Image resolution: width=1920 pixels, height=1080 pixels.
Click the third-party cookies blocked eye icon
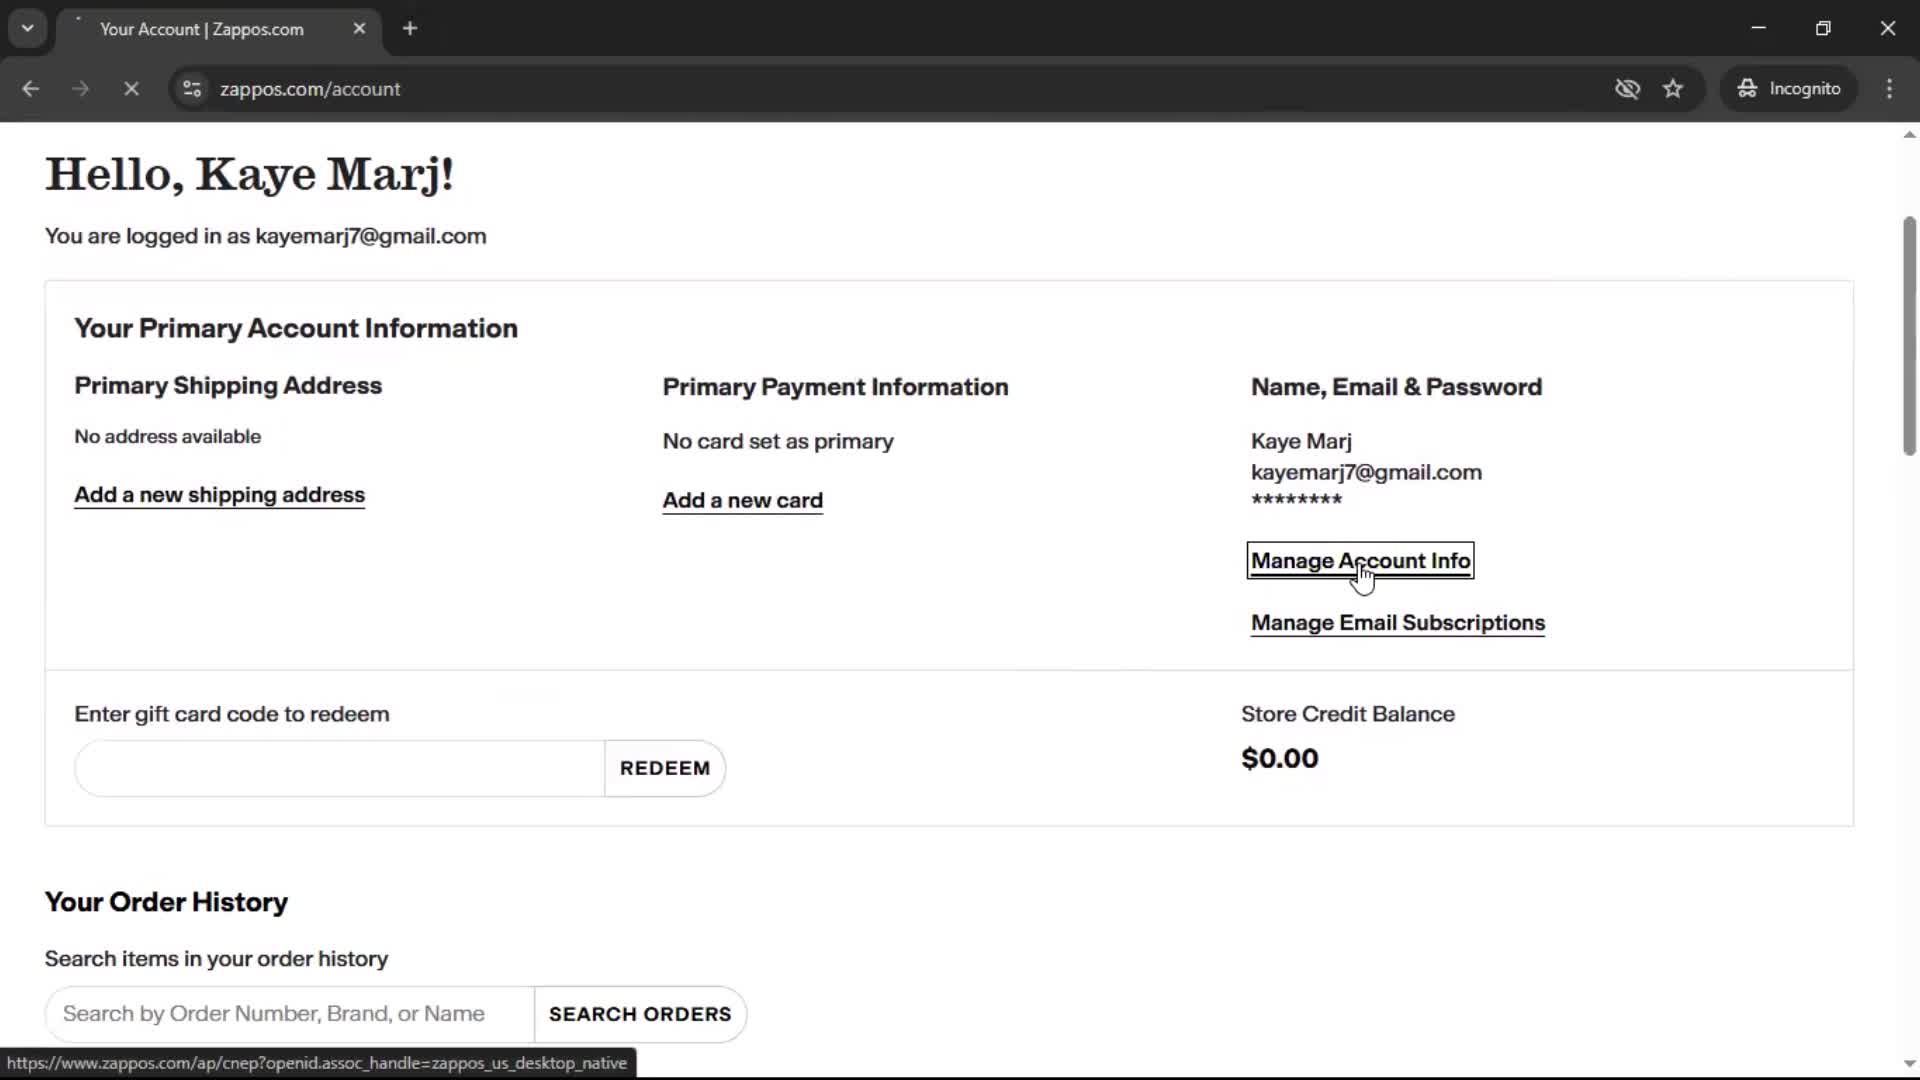(1627, 89)
